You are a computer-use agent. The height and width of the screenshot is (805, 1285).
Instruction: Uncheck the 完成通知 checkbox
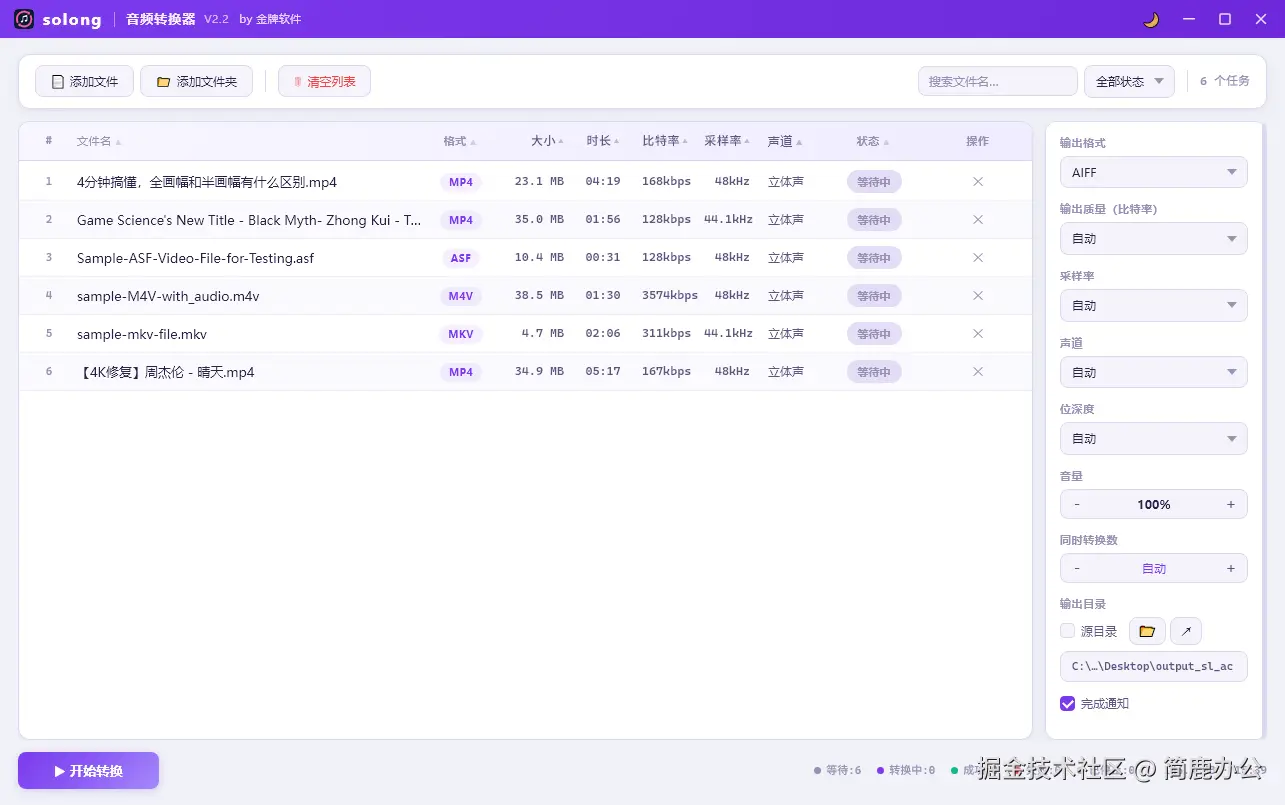(x=1067, y=703)
